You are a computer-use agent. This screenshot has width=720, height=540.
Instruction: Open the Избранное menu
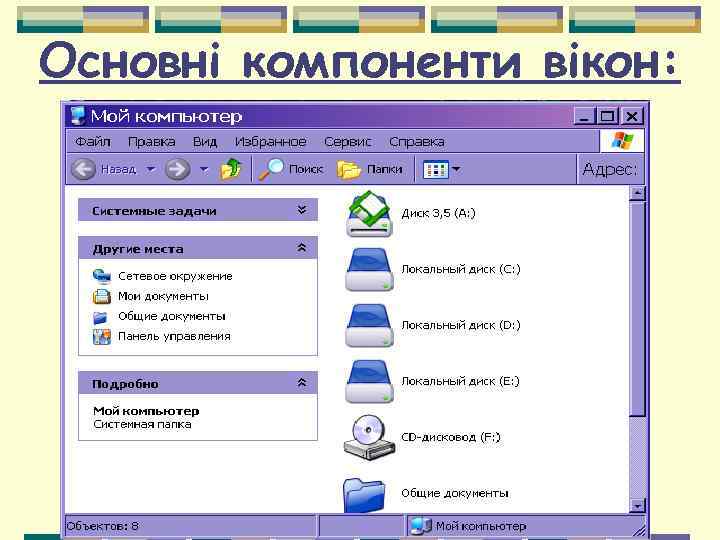coord(270,141)
